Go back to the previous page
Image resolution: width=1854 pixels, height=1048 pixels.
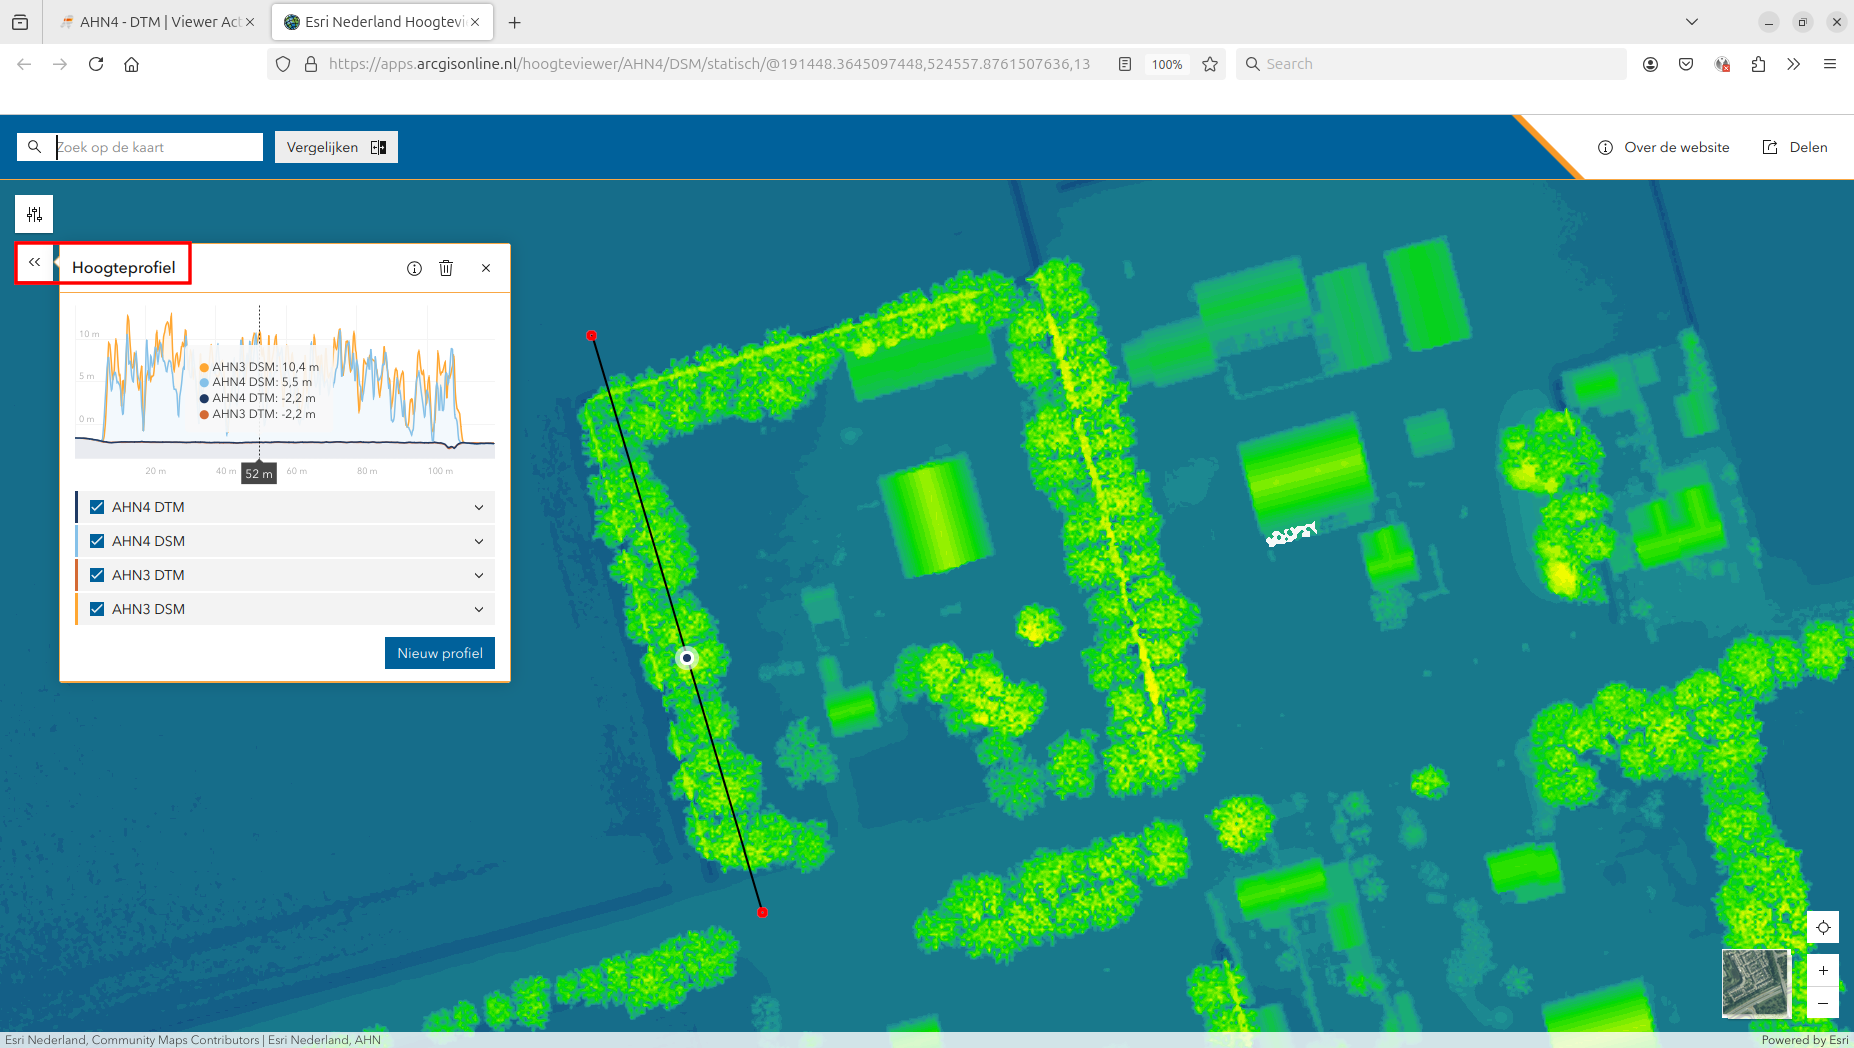coord(24,64)
